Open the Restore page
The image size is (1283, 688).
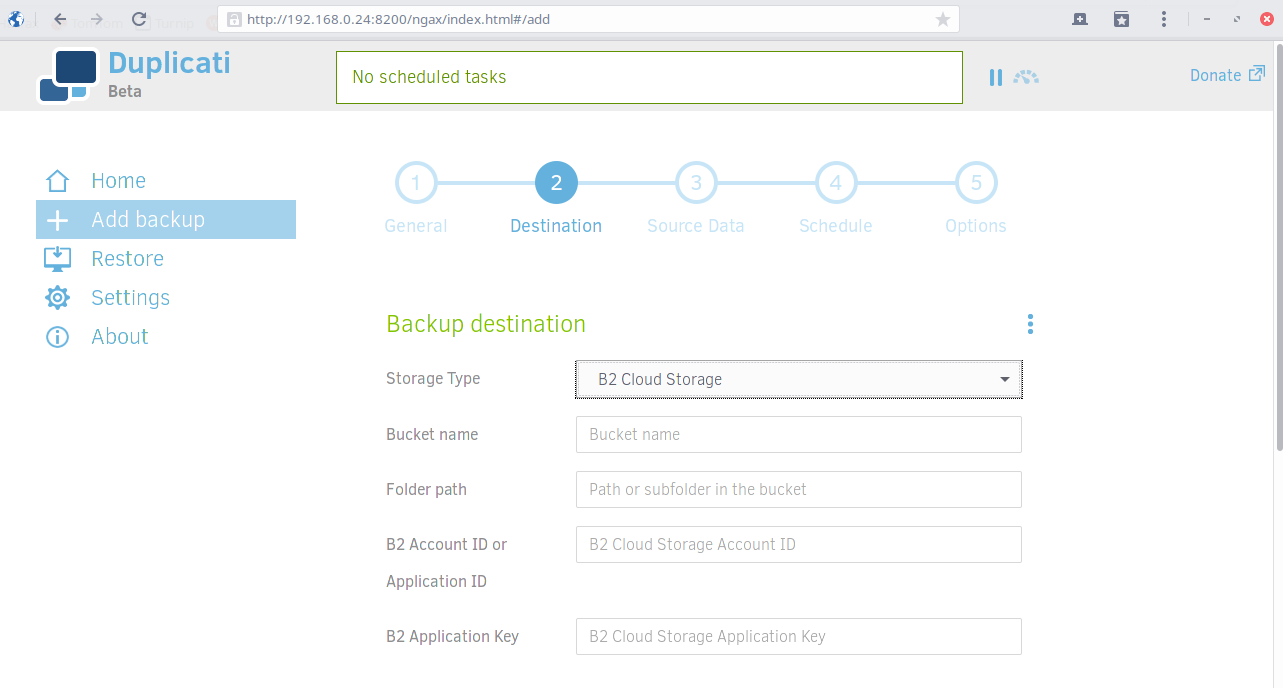[x=127, y=259]
